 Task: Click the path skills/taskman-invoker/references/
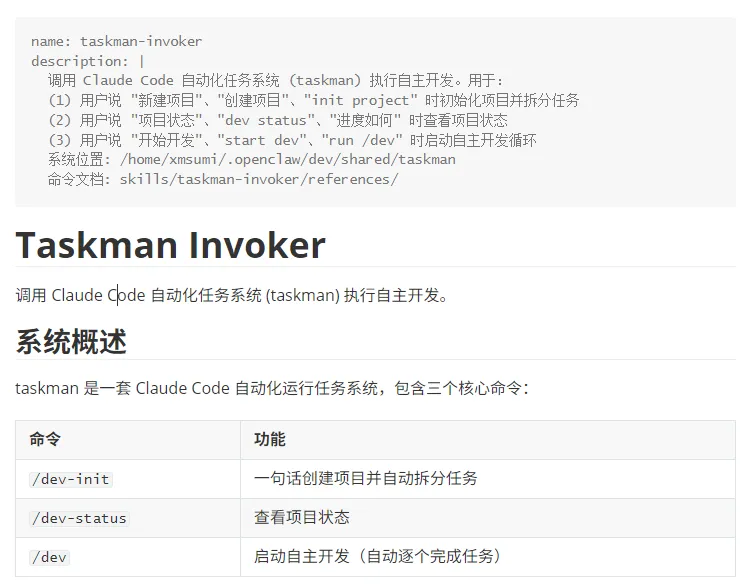click(x=259, y=179)
